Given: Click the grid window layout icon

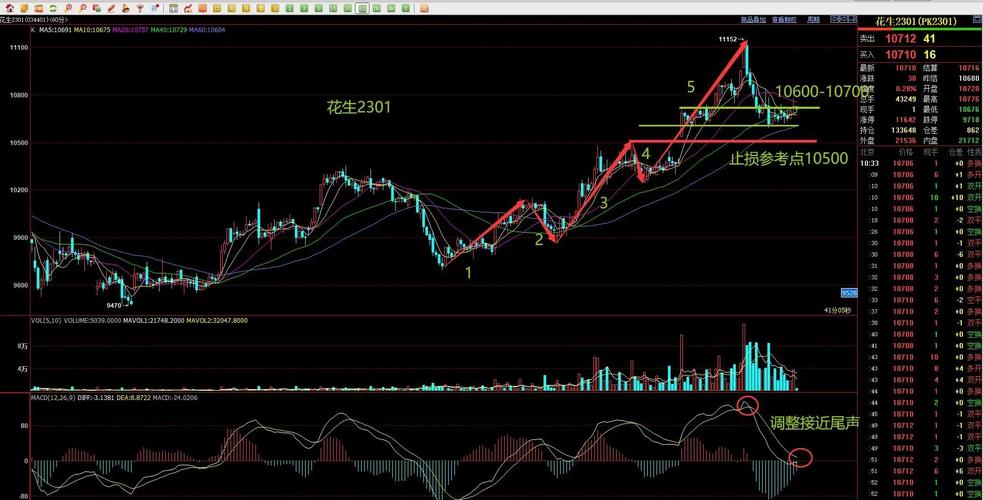Looking at the screenshot, I should tap(173, 8).
